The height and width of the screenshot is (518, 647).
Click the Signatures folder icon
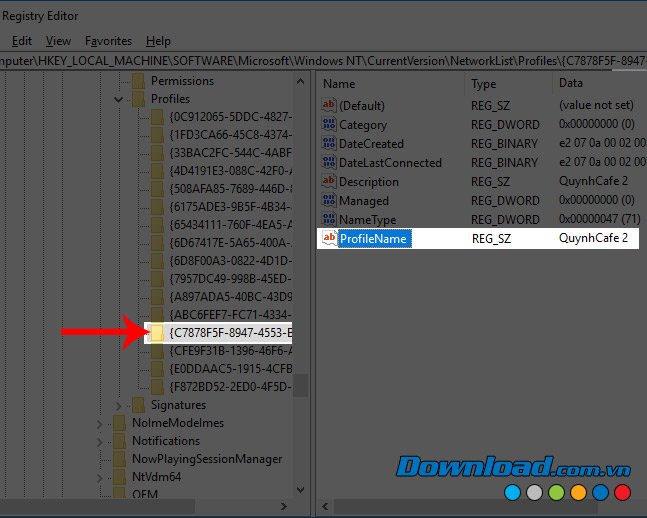[x=139, y=405]
